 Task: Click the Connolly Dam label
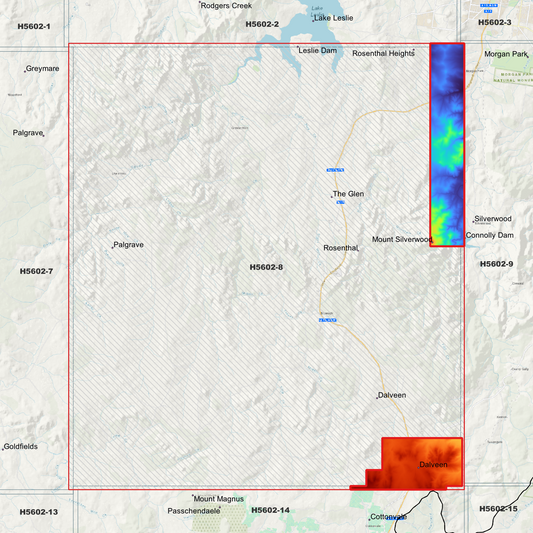point(489,235)
